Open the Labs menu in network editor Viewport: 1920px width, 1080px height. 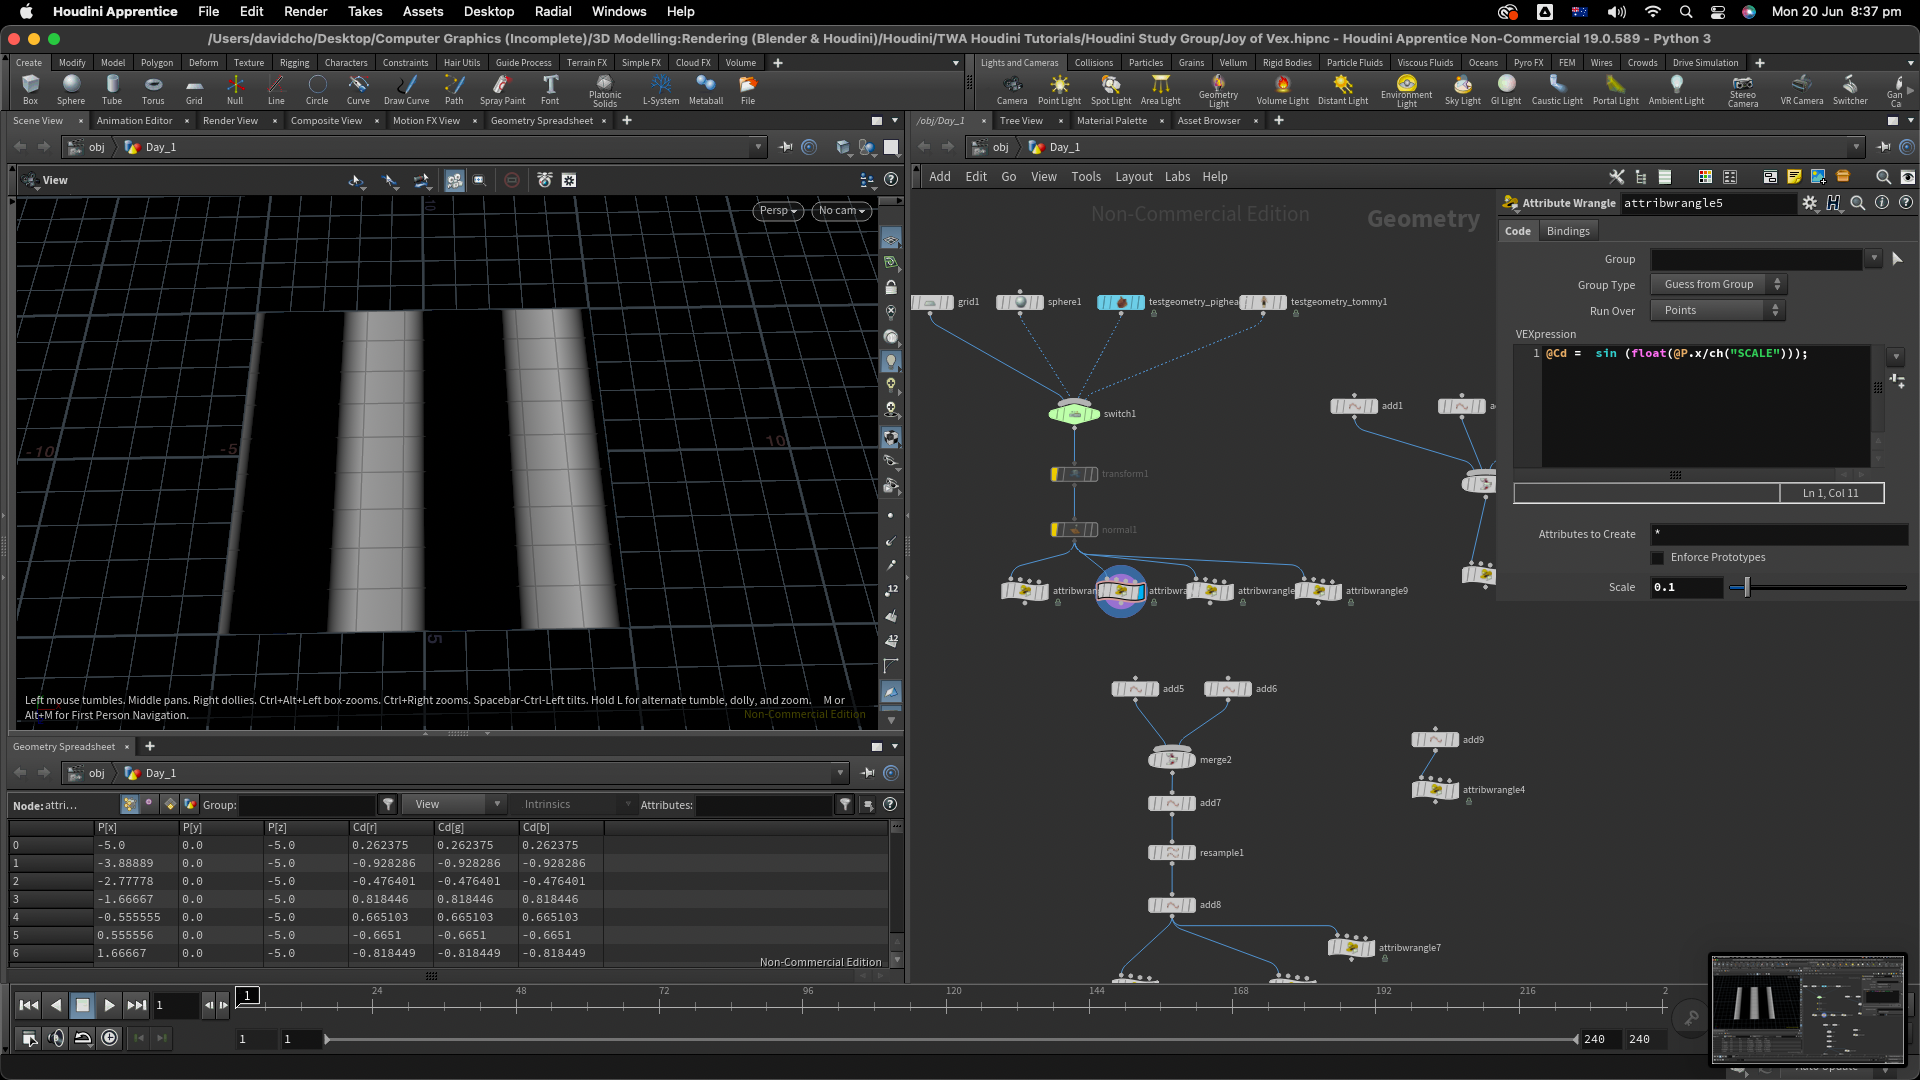tap(1177, 177)
